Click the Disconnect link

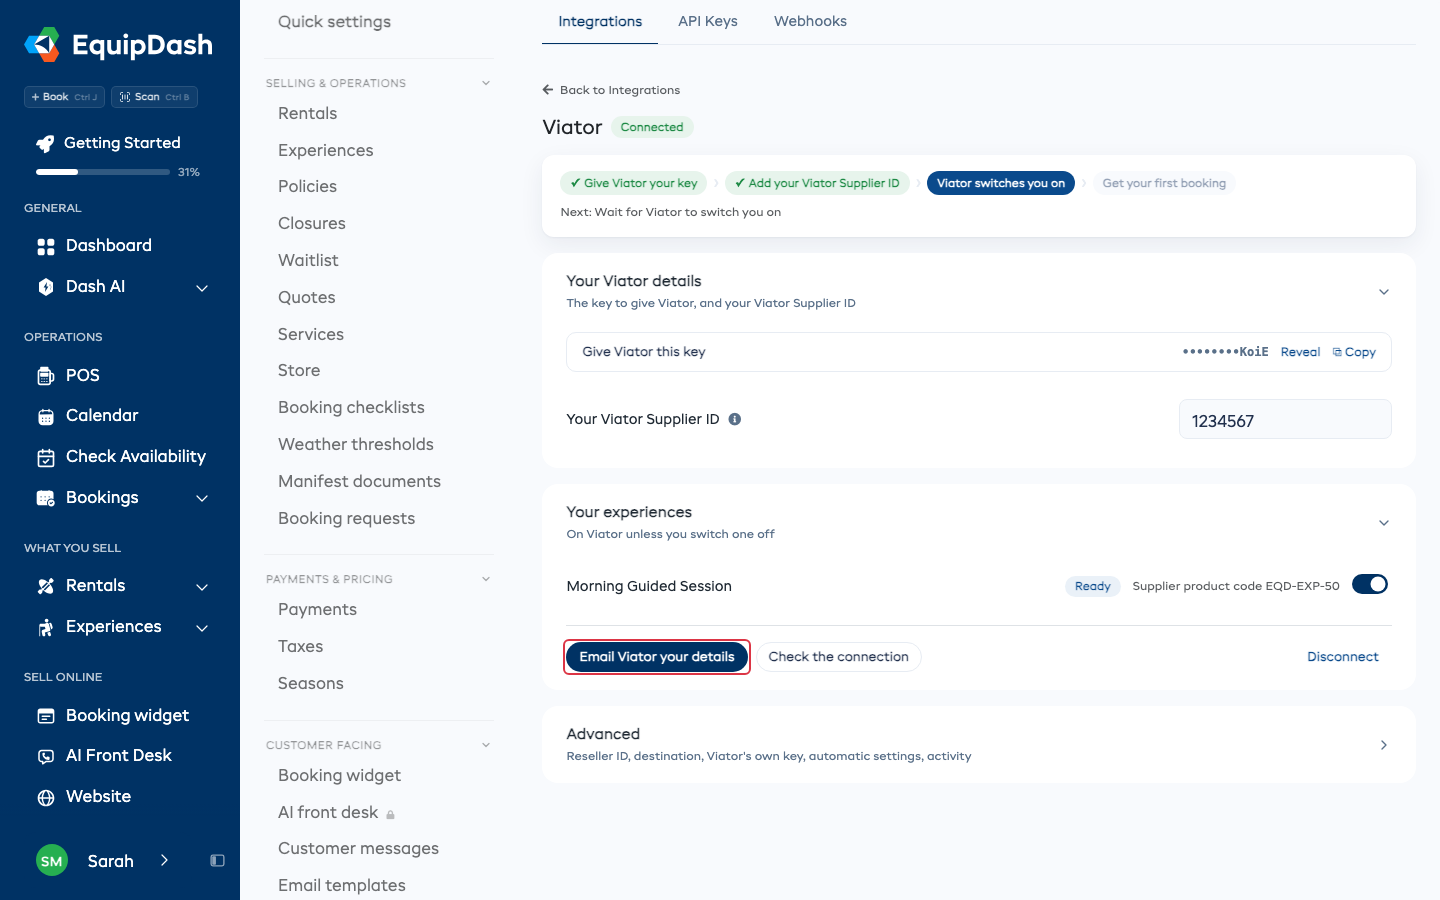tap(1343, 657)
